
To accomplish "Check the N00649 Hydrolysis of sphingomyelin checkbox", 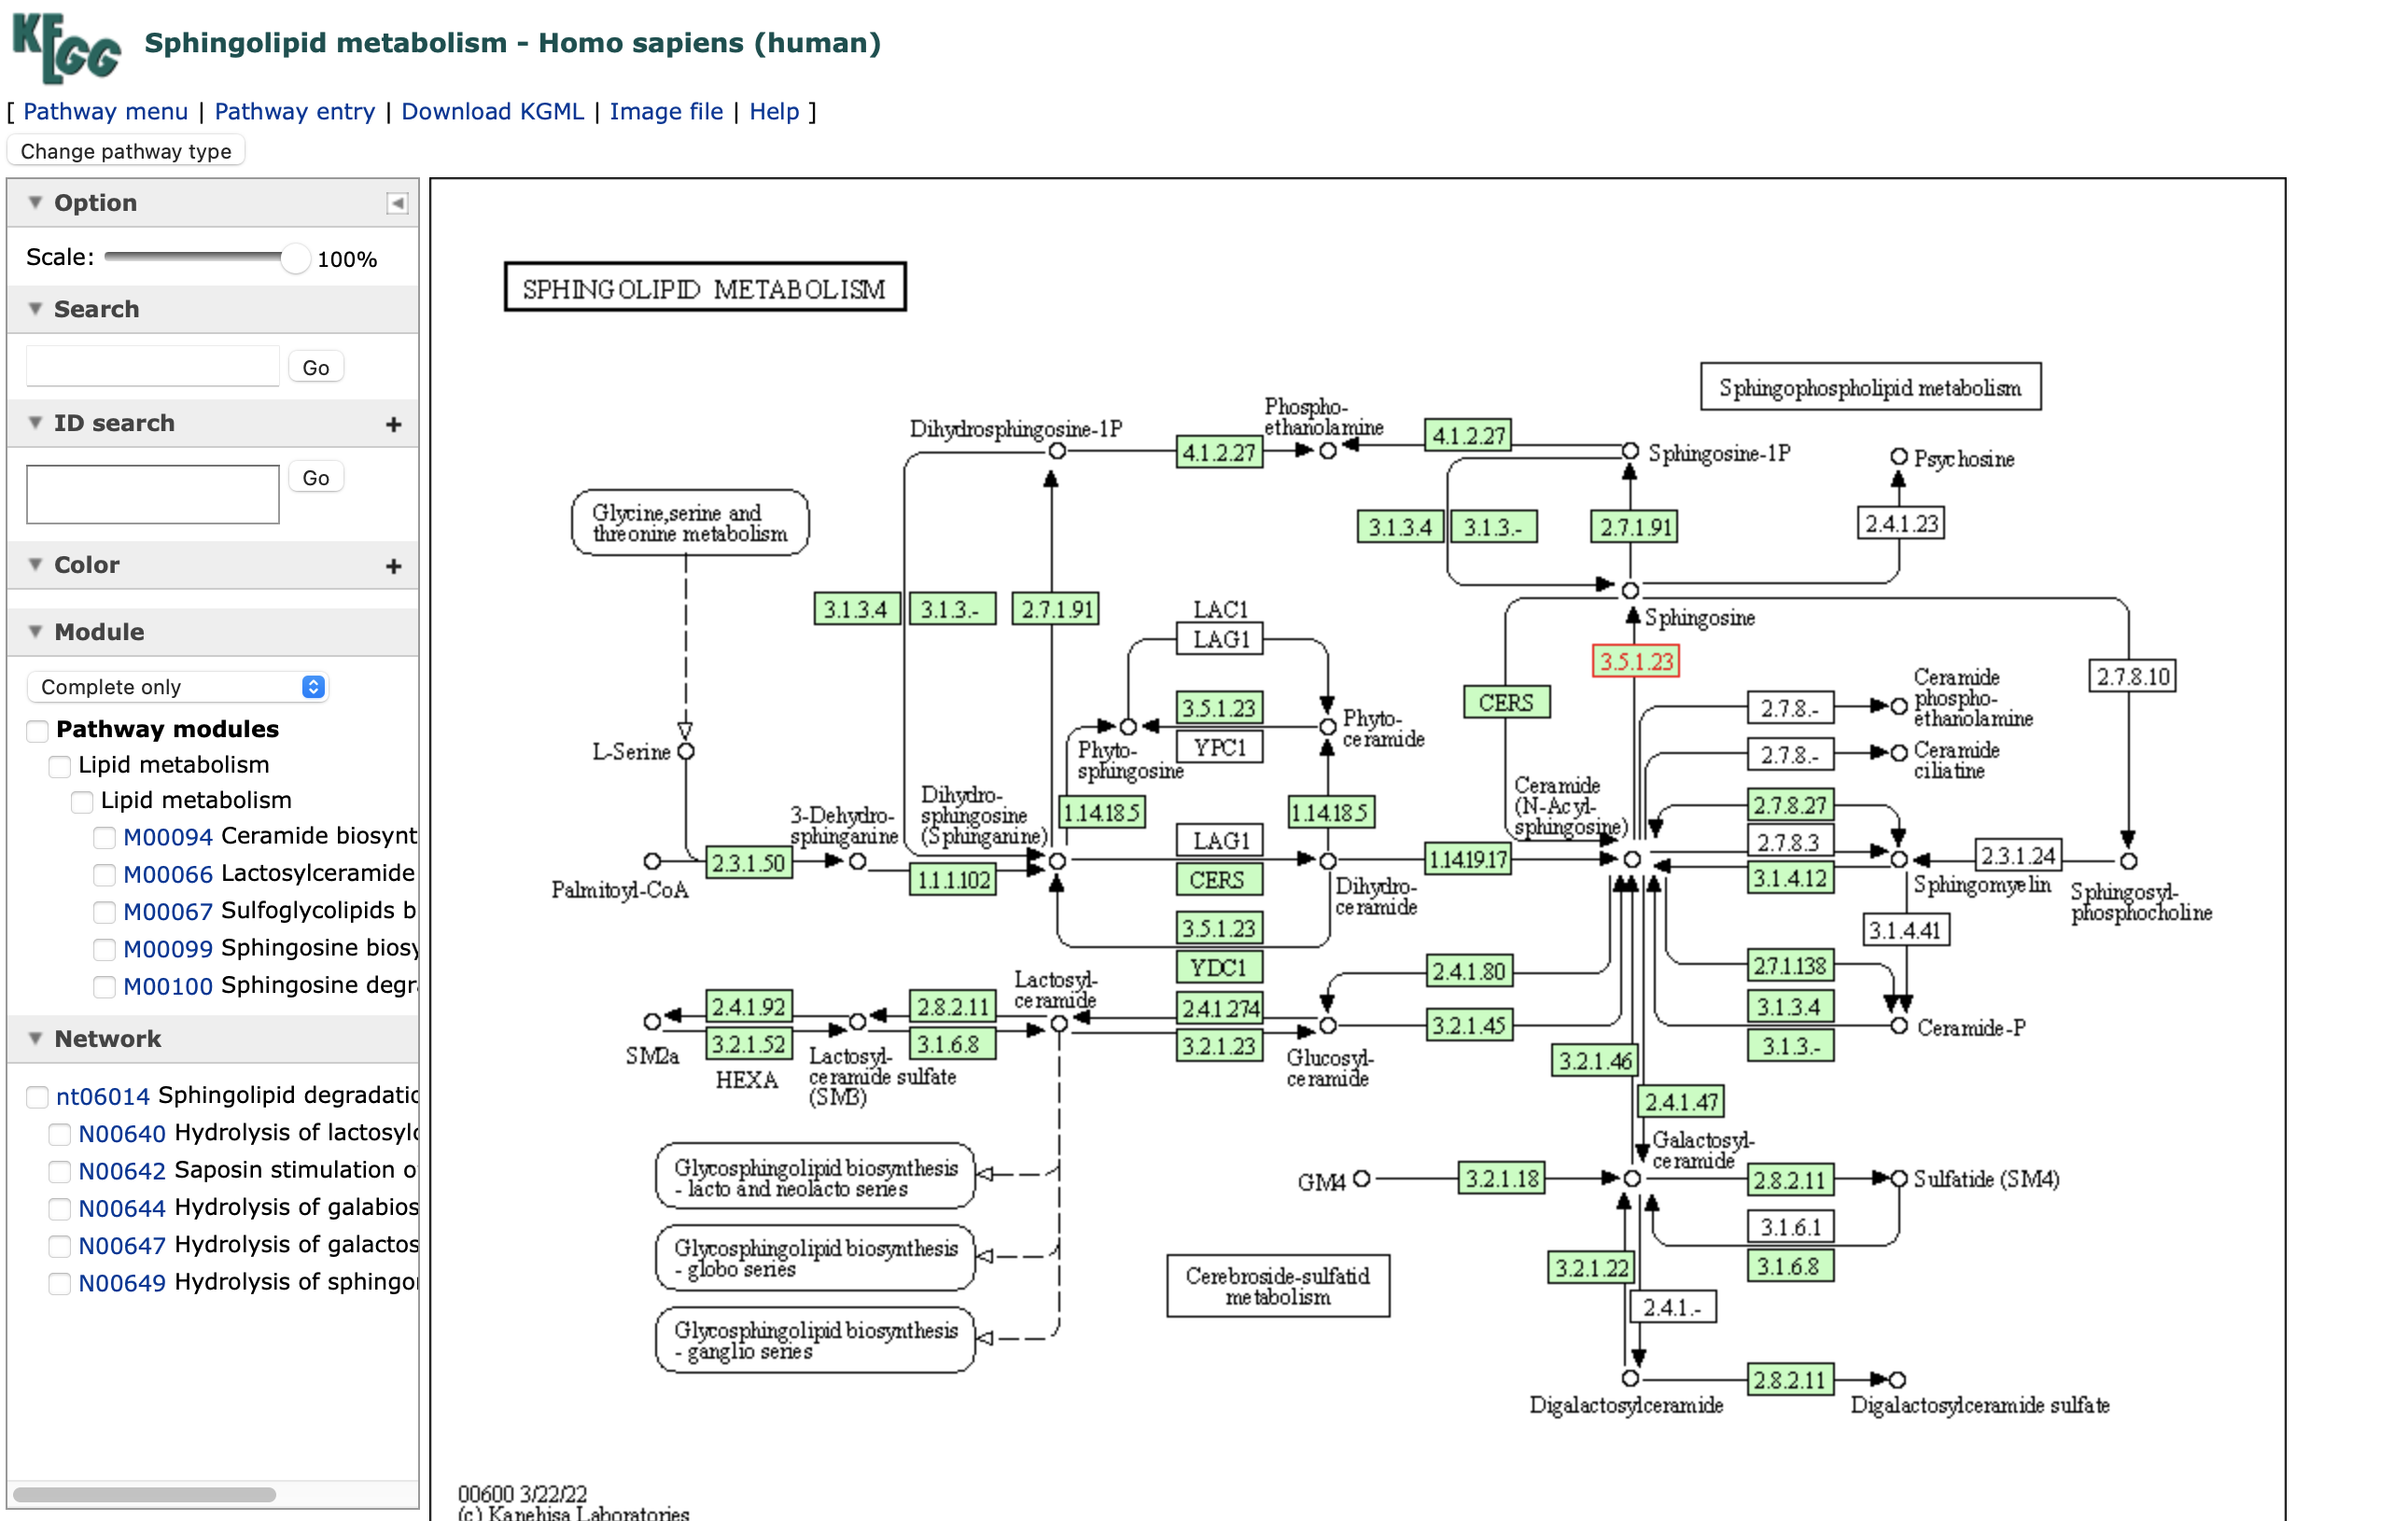I will pos(60,1284).
